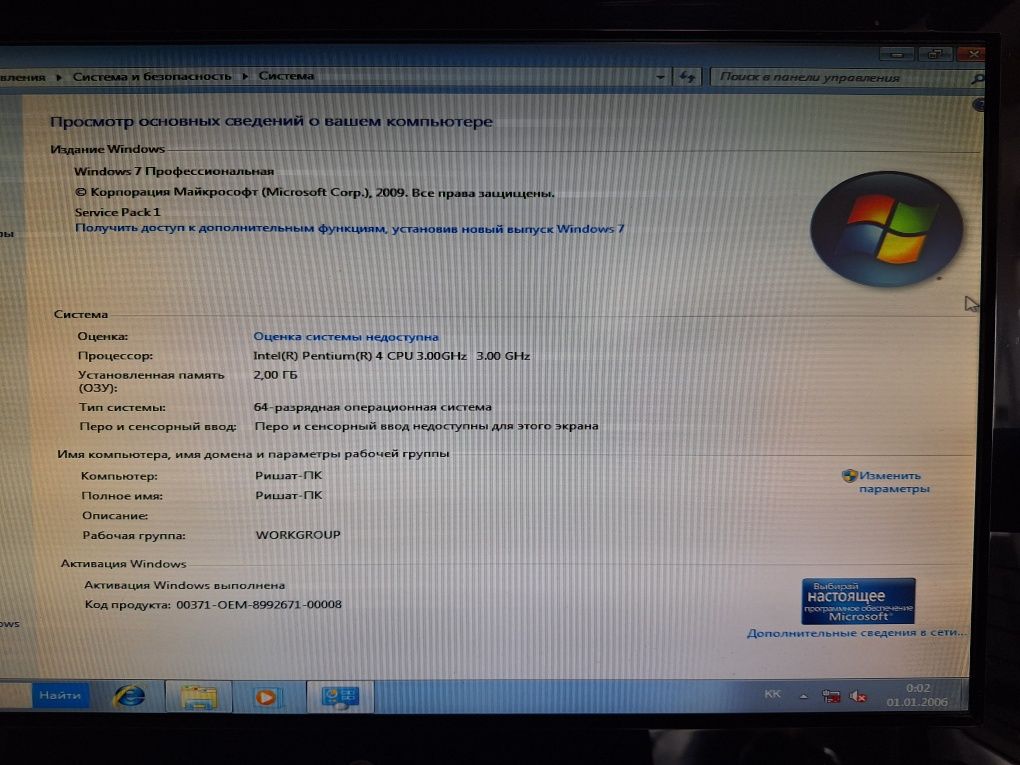
Task: Open clock showing 0:02 01.01.2006
Action: [917, 695]
